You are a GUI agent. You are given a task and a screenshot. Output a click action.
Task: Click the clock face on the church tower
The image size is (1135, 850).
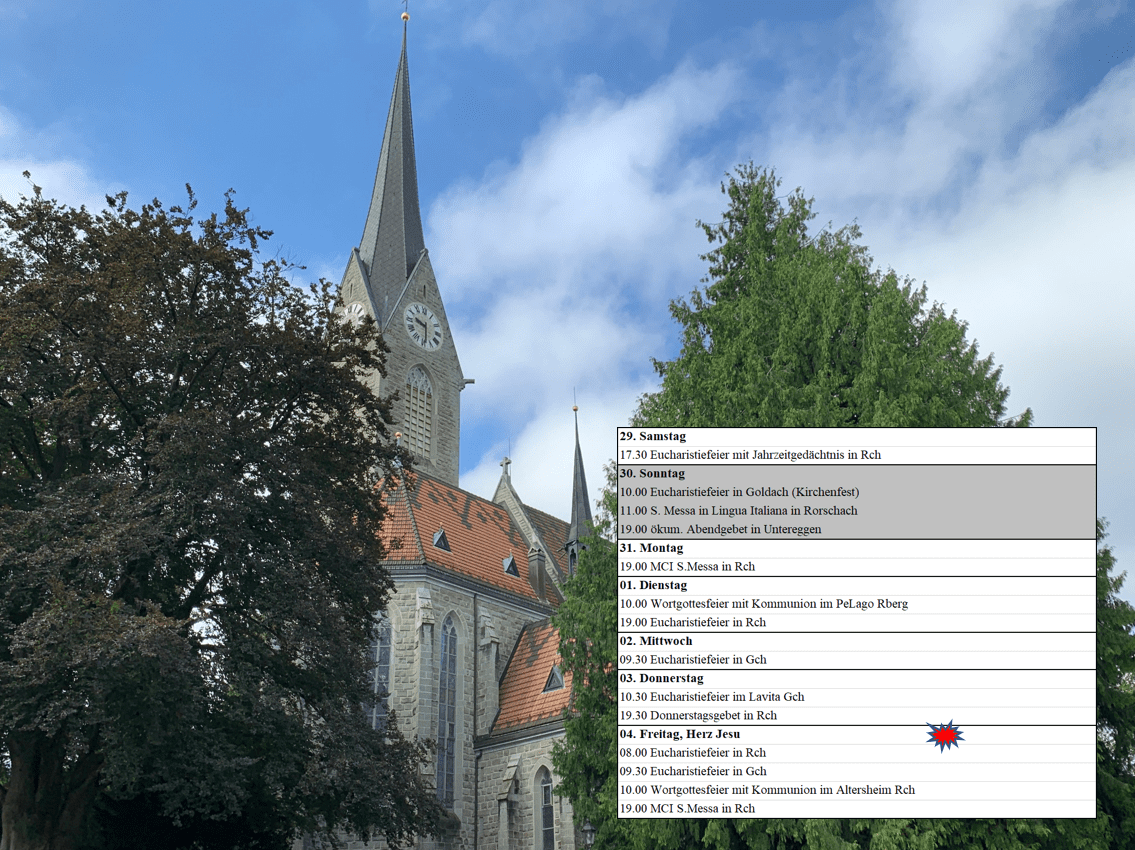[x=422, y=326]
